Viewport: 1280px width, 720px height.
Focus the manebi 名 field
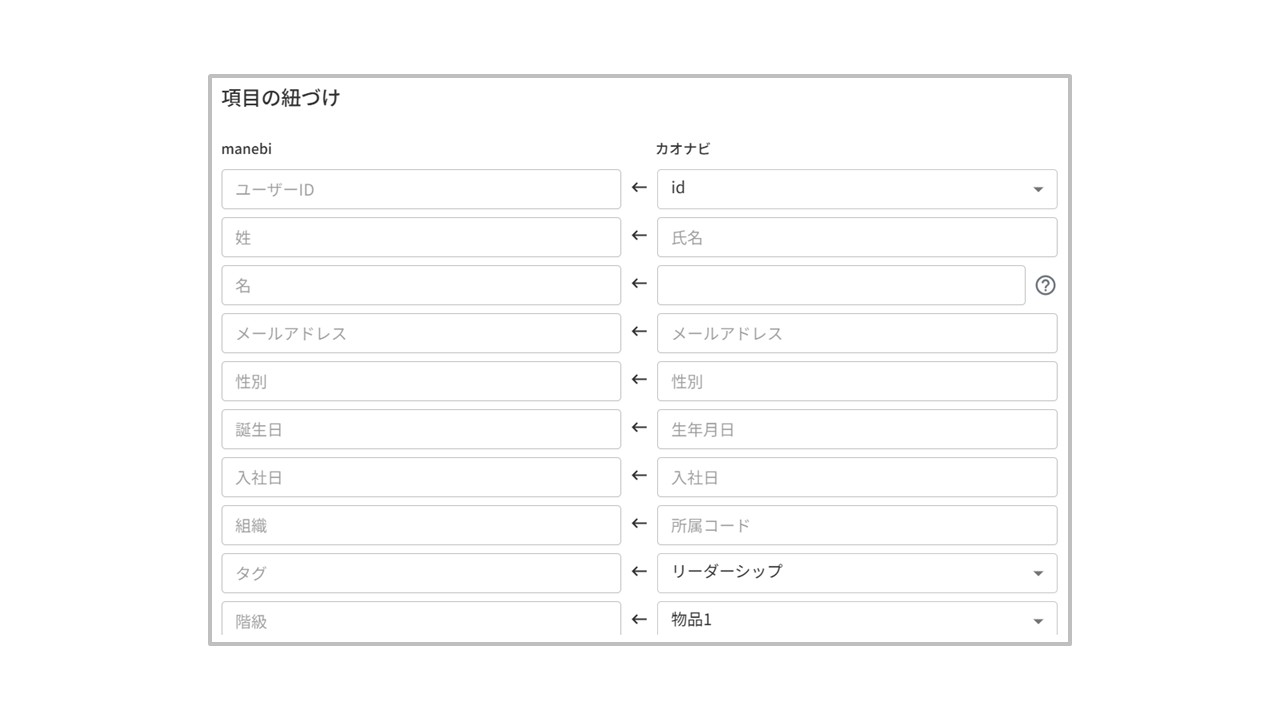click(421, 285)
